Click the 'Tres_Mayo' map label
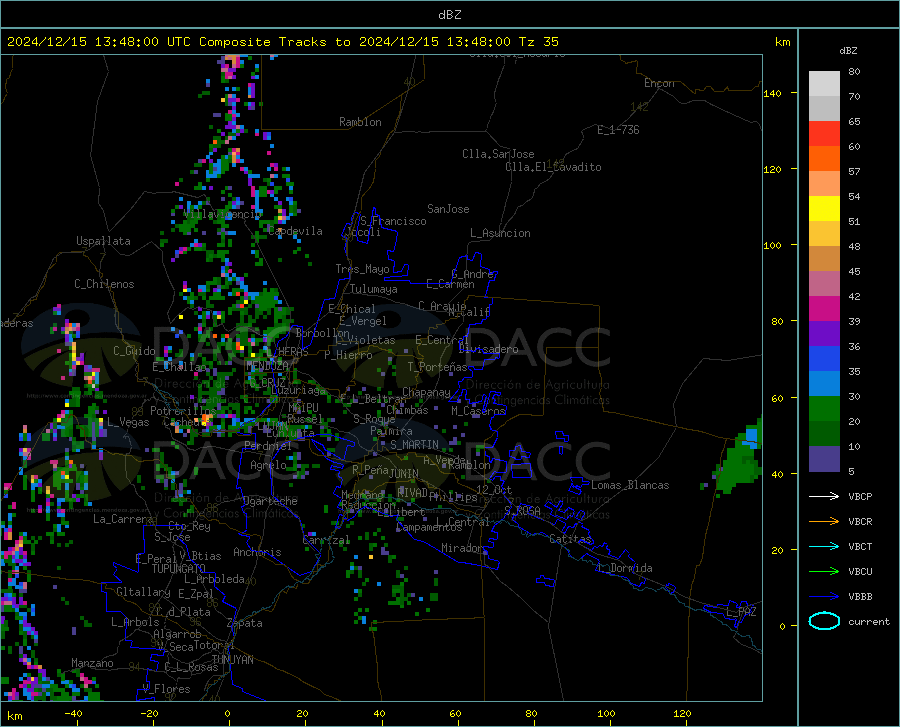The height and width of the screenshot is (727, 900). pyautogui.click(x=362, y=269)
